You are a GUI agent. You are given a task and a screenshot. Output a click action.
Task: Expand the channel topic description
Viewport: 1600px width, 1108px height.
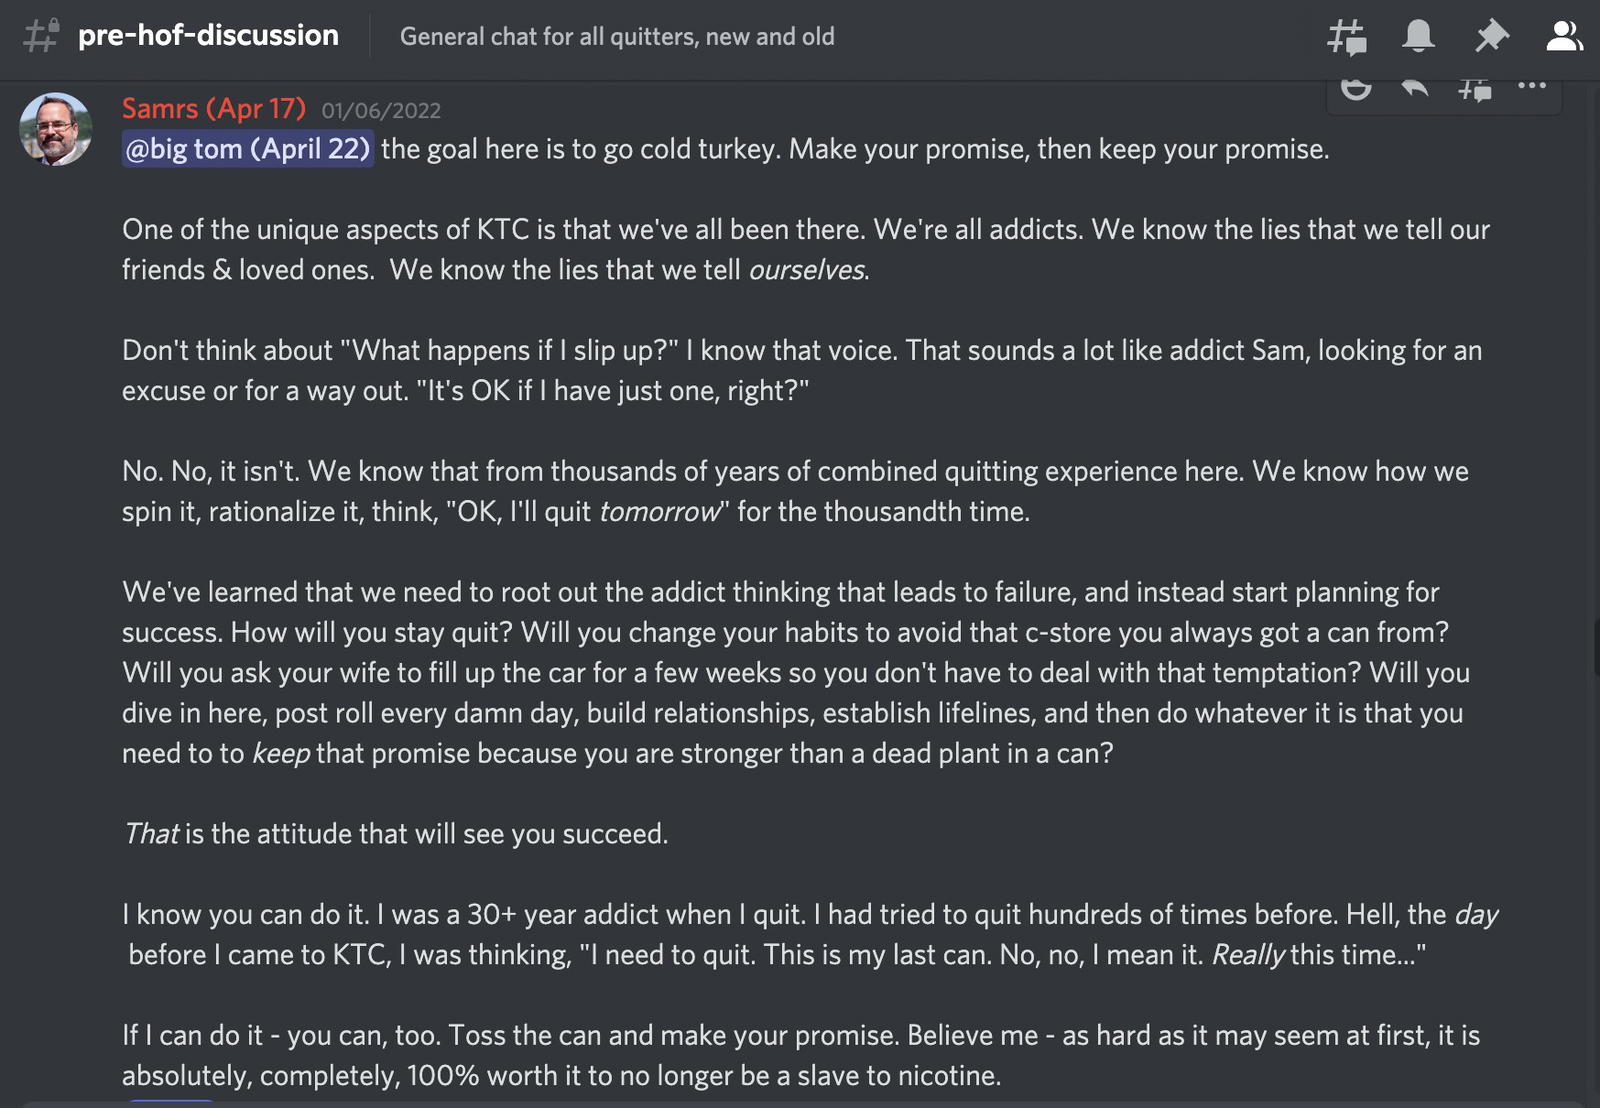coord(617,37)
